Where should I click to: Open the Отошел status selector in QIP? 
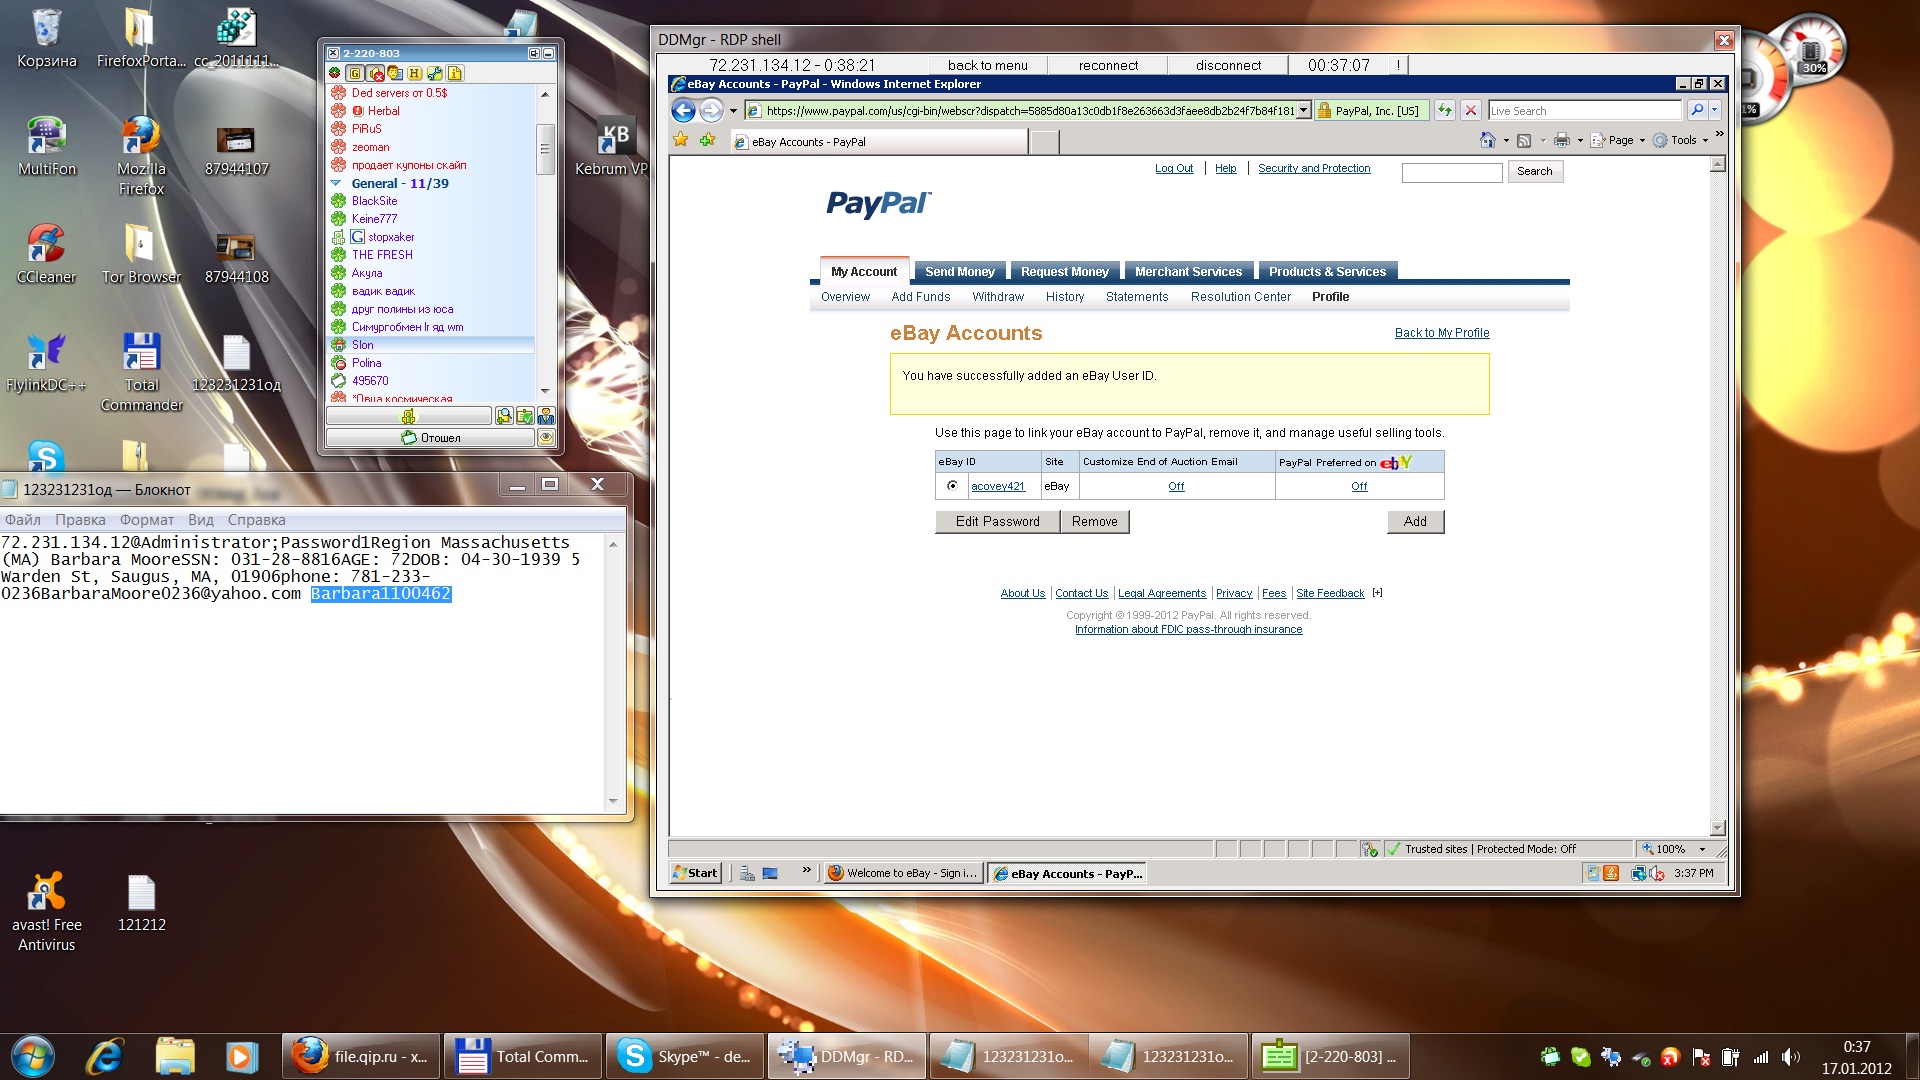click(430, 438)
